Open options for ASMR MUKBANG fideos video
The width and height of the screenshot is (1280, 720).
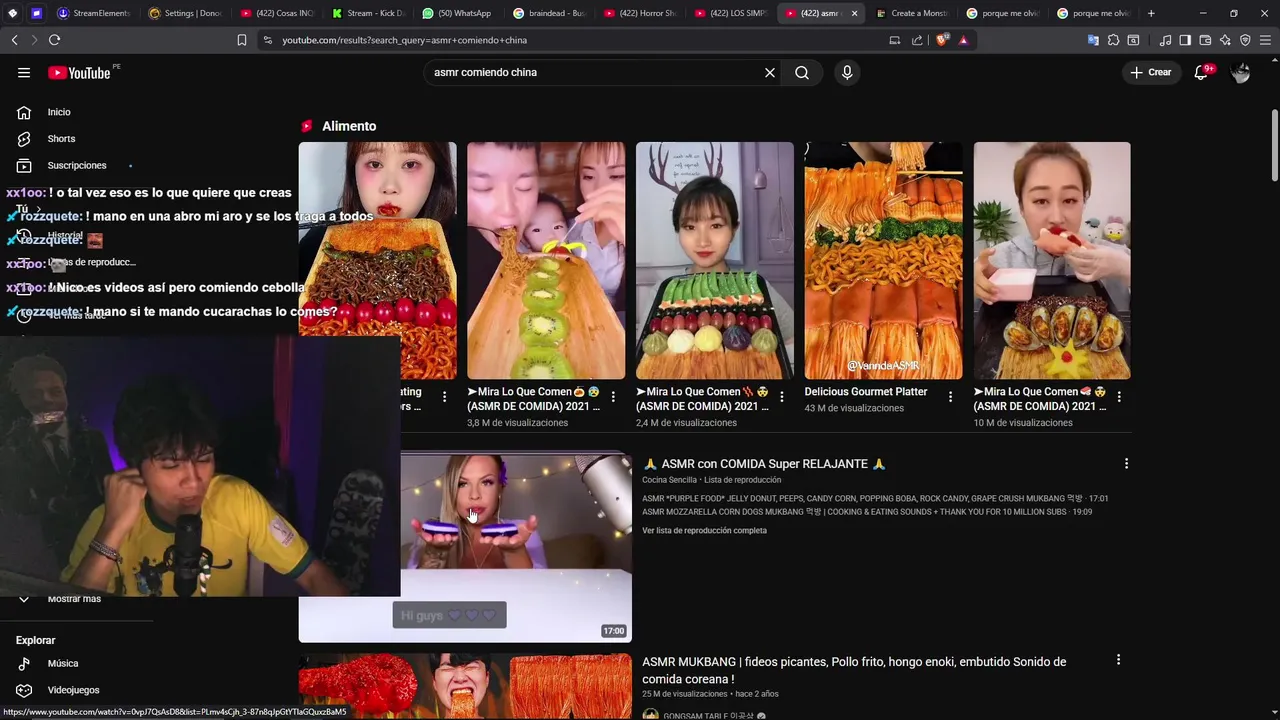click(1118, 660)
